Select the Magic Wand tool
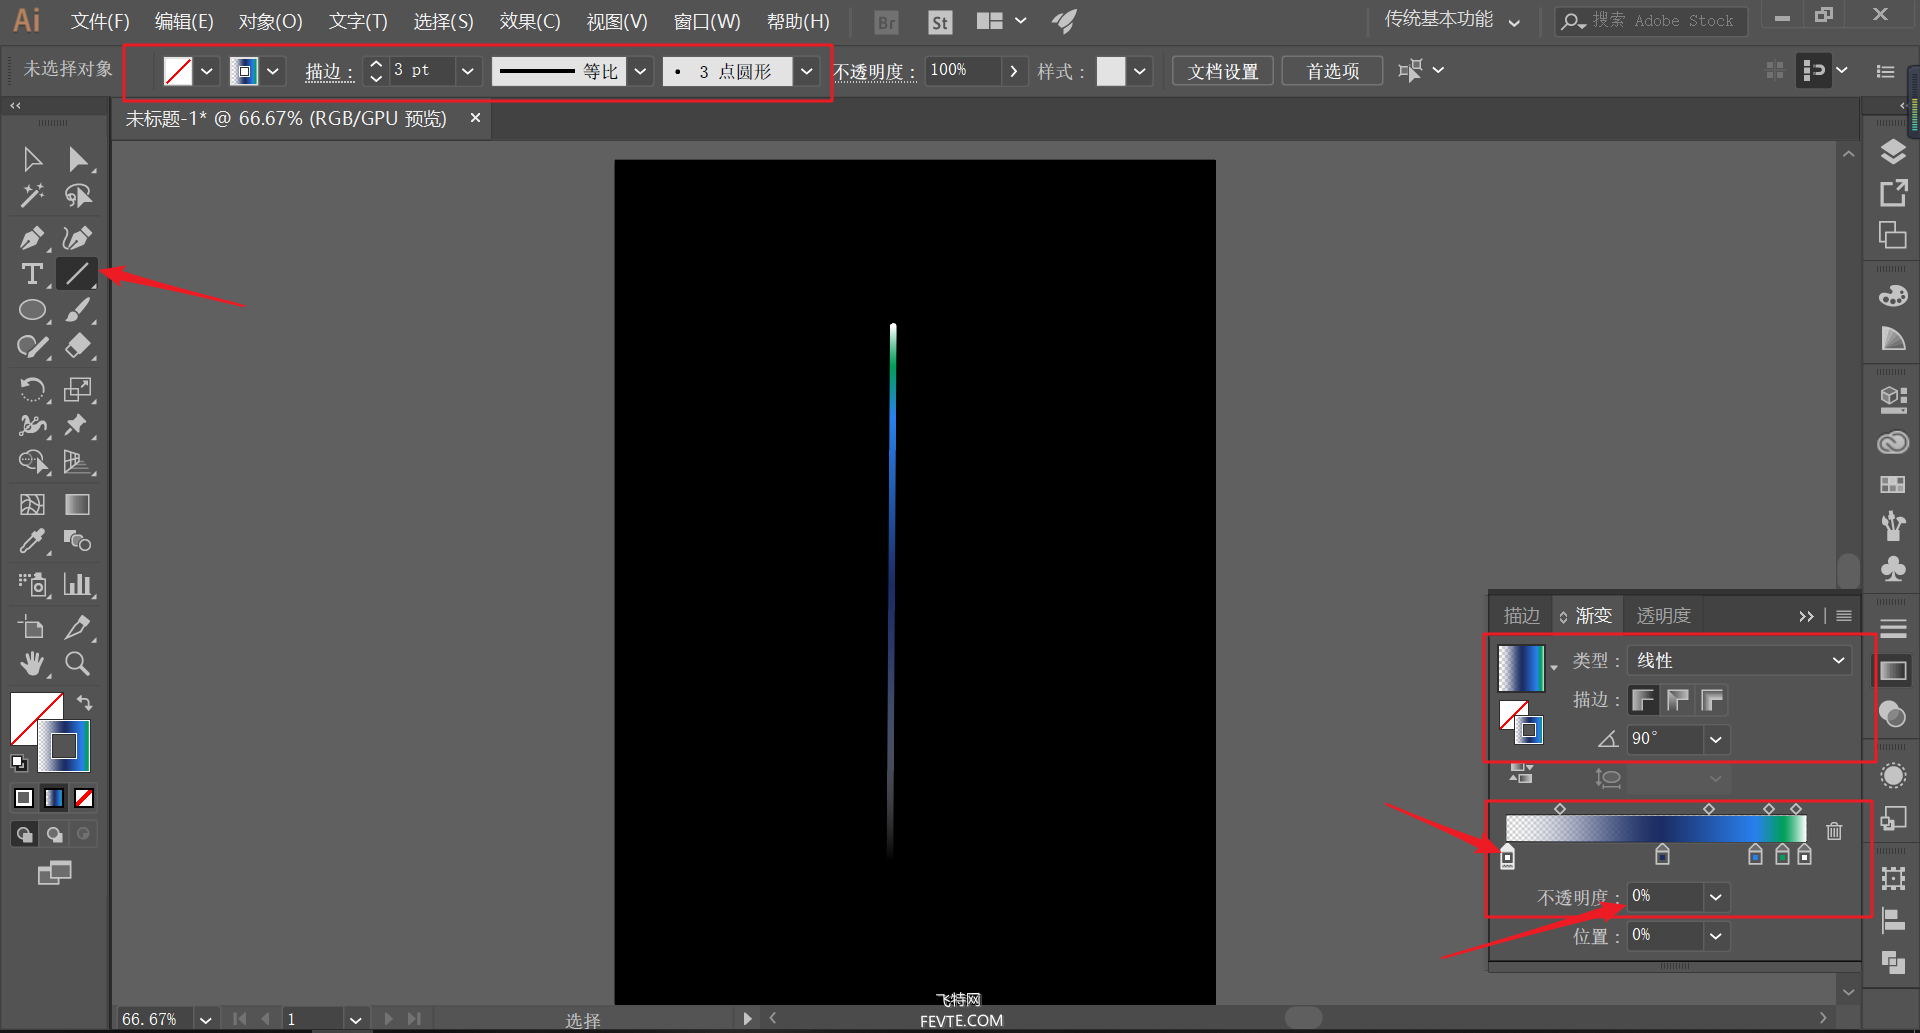The image size is (1920, 1033). [32, 195]
